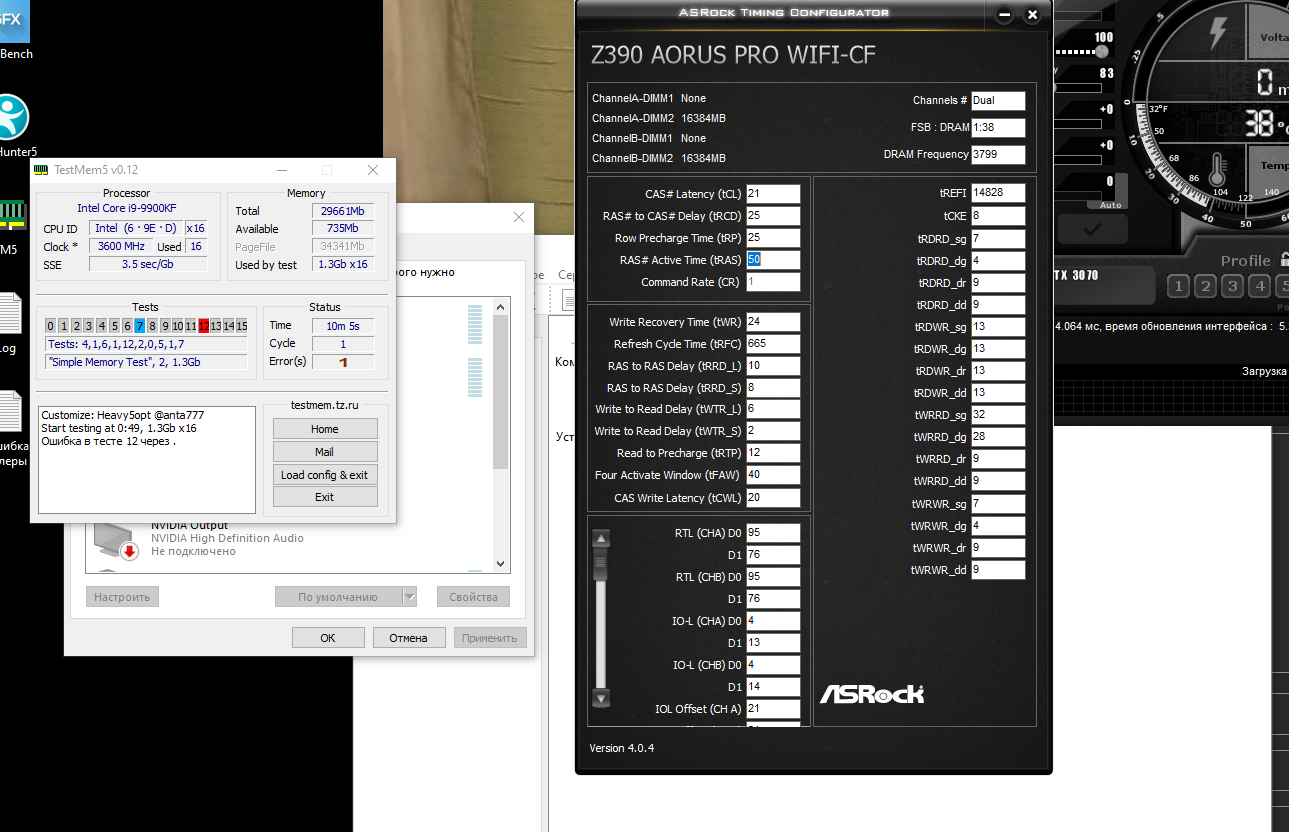Click the По умолчанию button
This screenshot has height=832, width=1289.
[x=338, y=597]
